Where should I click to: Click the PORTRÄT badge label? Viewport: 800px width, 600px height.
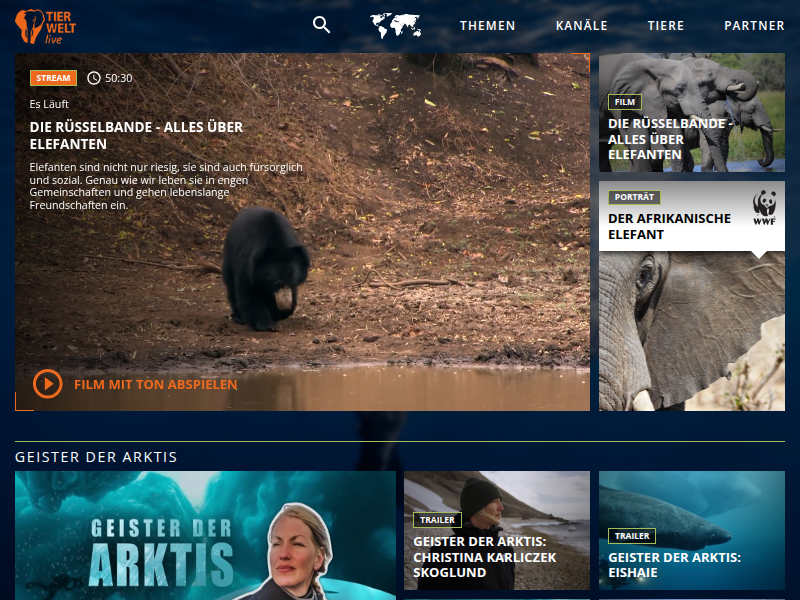pyautogui.click(x=634, y=197)
